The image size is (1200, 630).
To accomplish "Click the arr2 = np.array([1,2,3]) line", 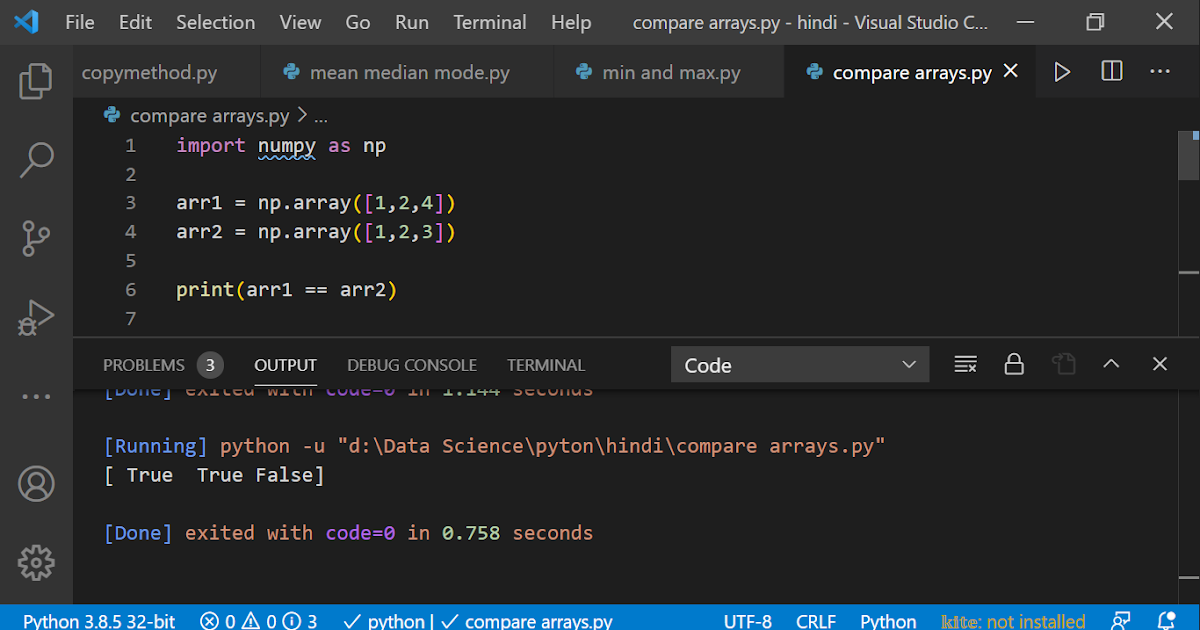I will tap(316, 232).
